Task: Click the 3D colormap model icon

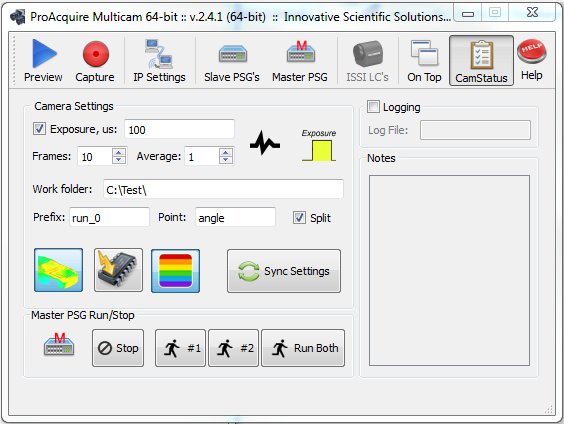Action: pyautogui.click(x=58, y=270)
